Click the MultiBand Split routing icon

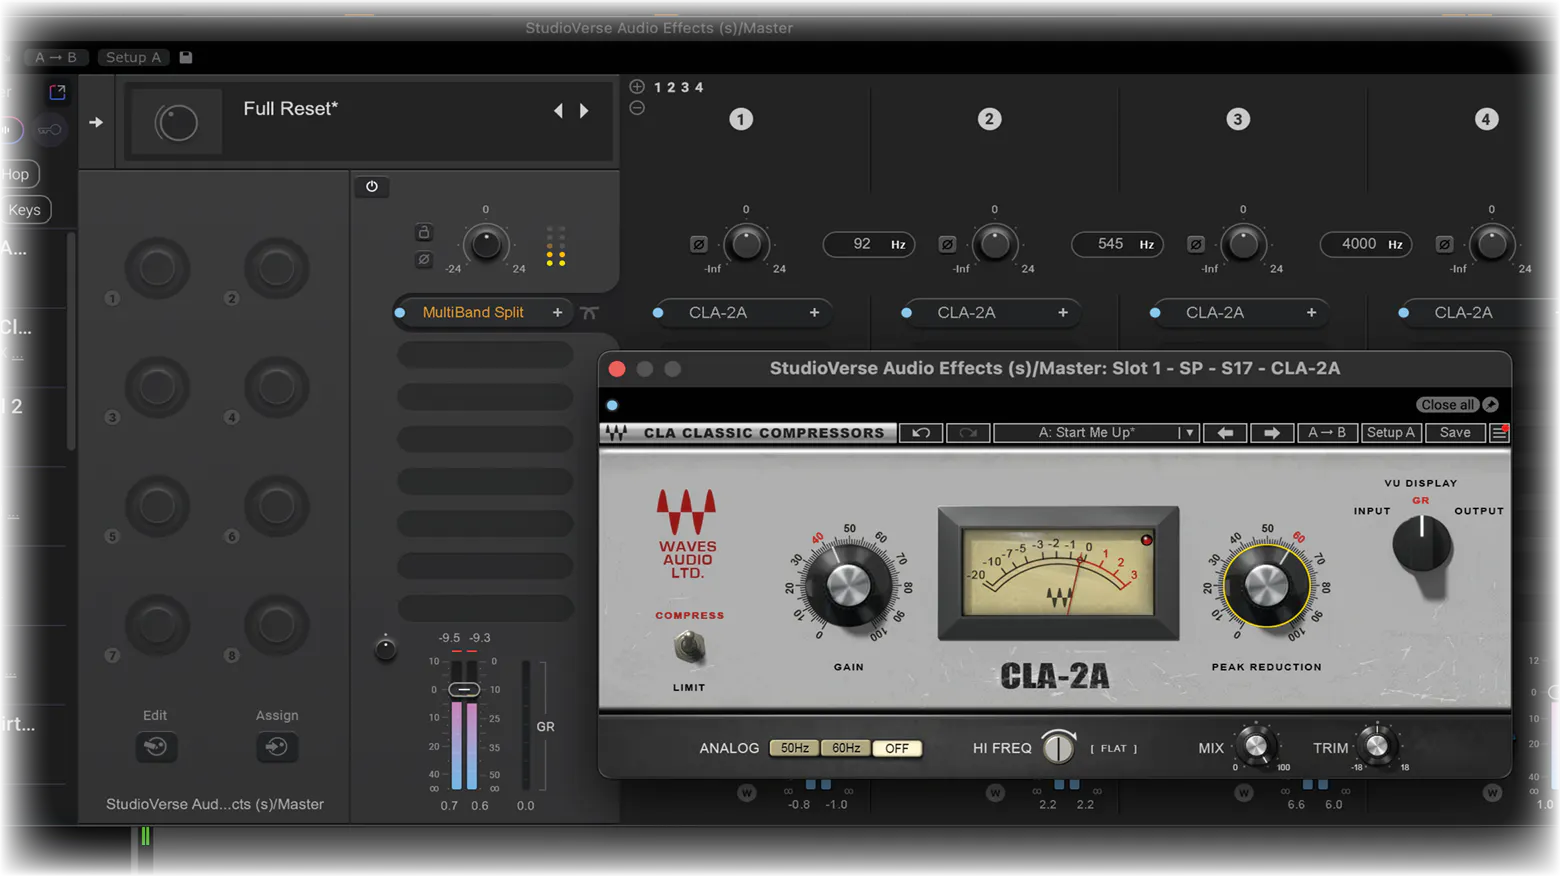(x=590, y=313)
